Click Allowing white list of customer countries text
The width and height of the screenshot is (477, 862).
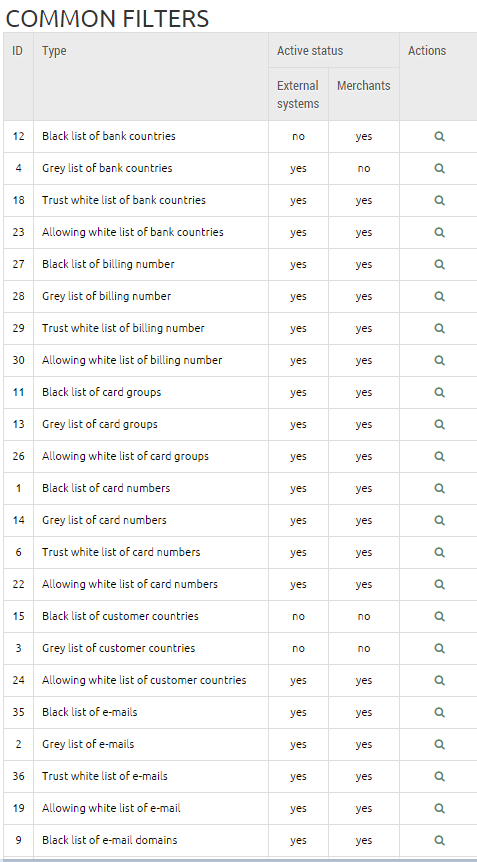[144, 680]
